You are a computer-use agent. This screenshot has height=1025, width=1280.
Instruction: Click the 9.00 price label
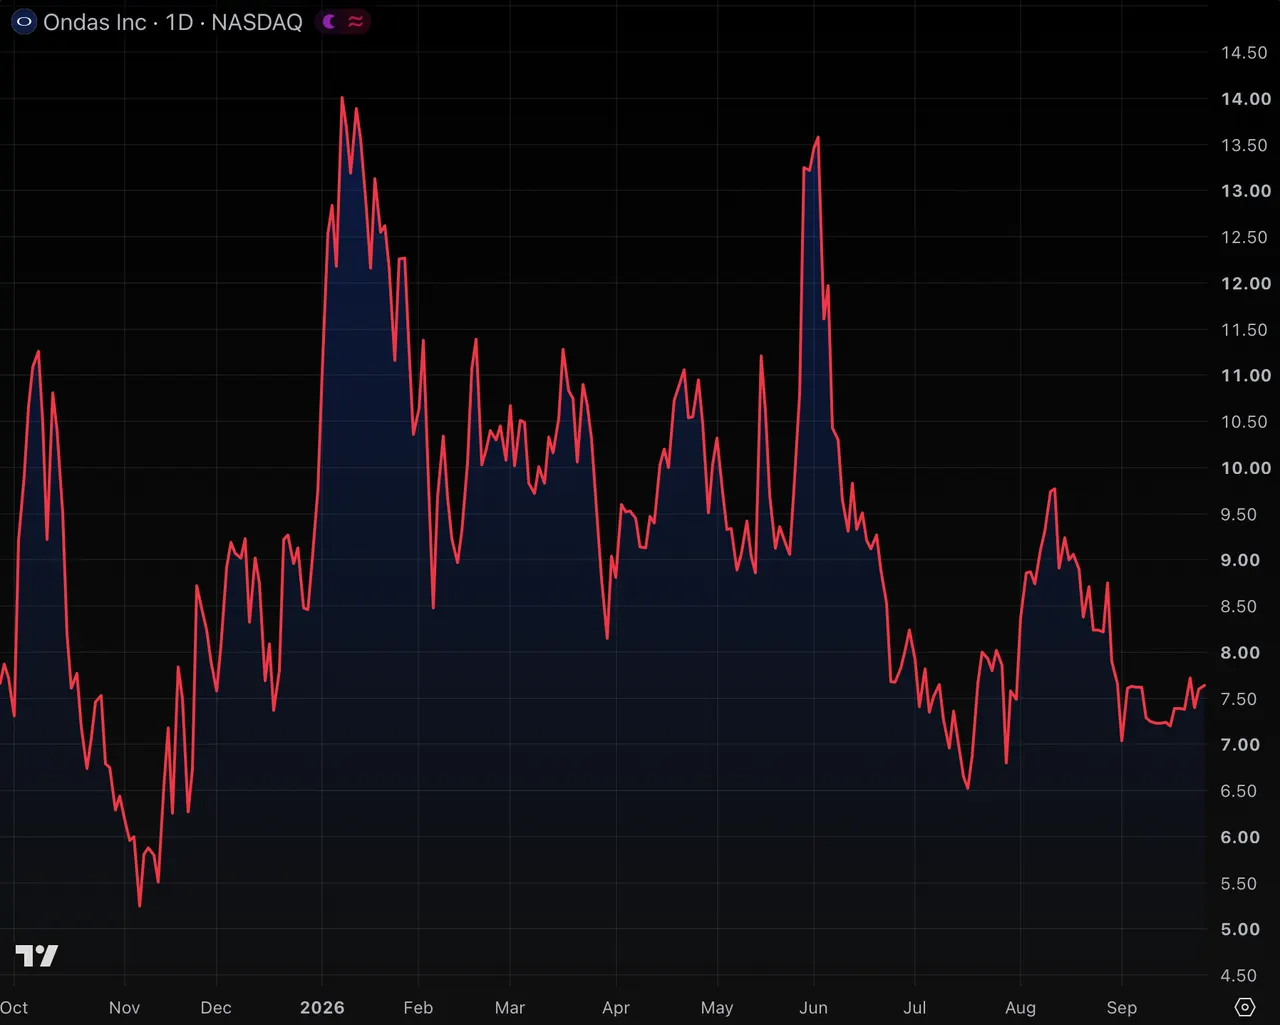[x=1240, y=560]
